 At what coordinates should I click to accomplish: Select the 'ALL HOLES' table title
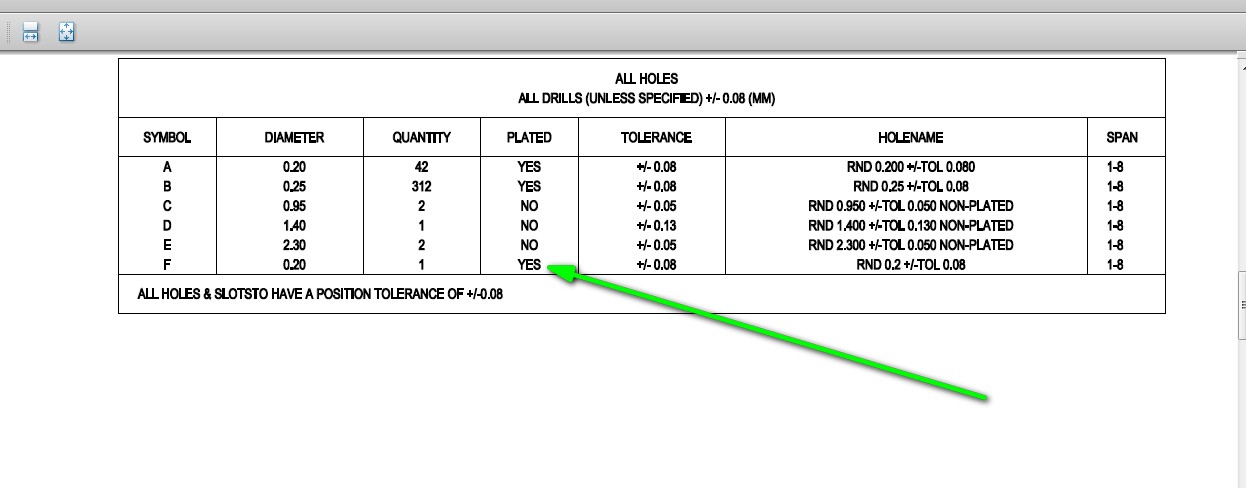646,78
